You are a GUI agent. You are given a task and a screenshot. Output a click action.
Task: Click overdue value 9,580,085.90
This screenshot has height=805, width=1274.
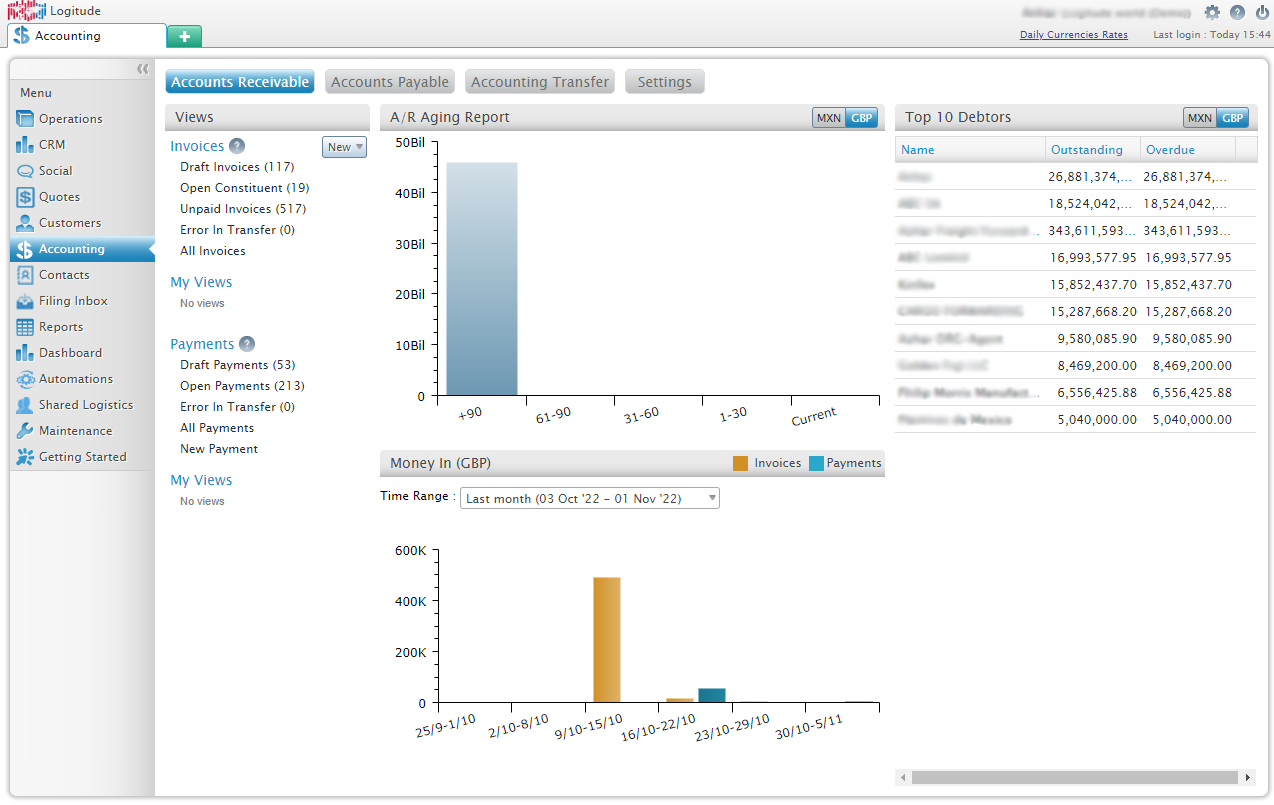point(1192,339)
